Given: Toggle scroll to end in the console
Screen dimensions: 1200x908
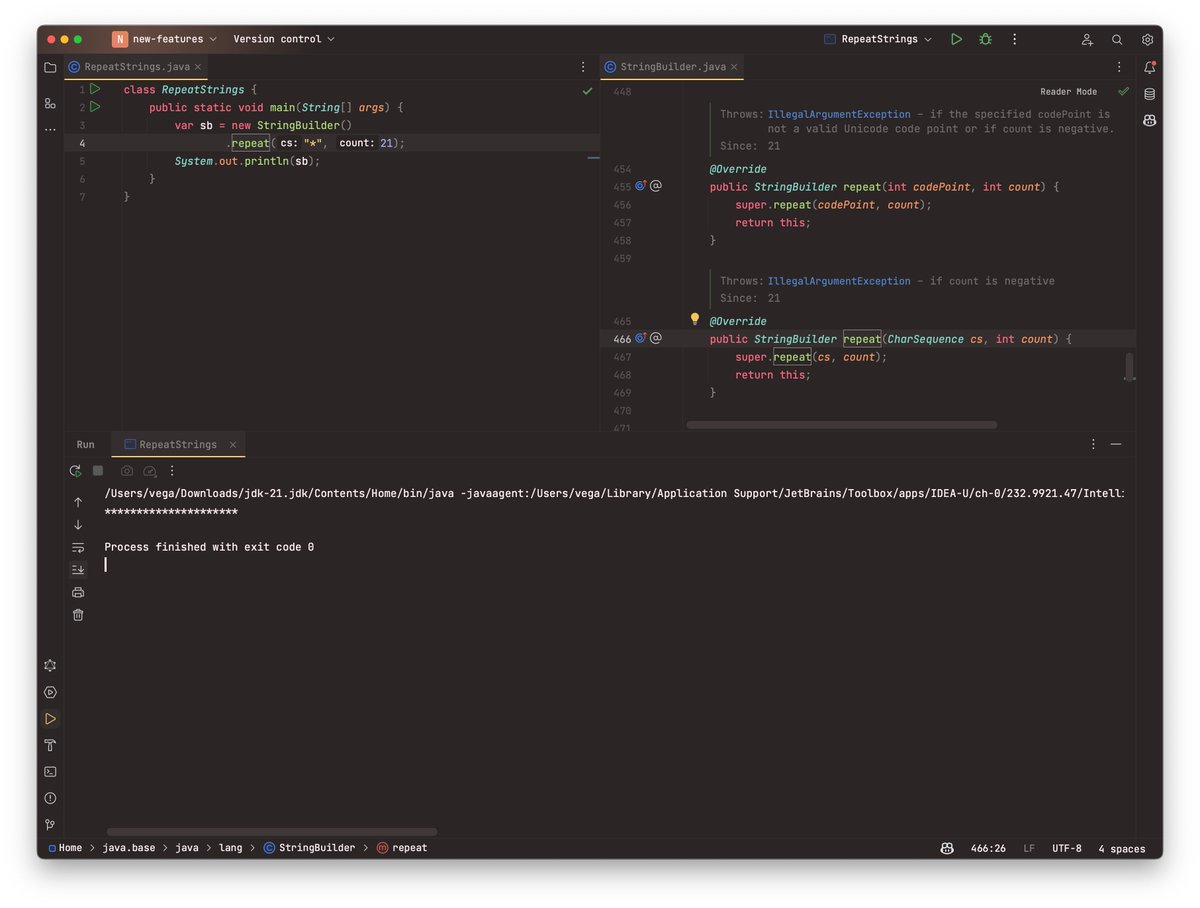Looking at the screenshot, I should pos(78,569).
